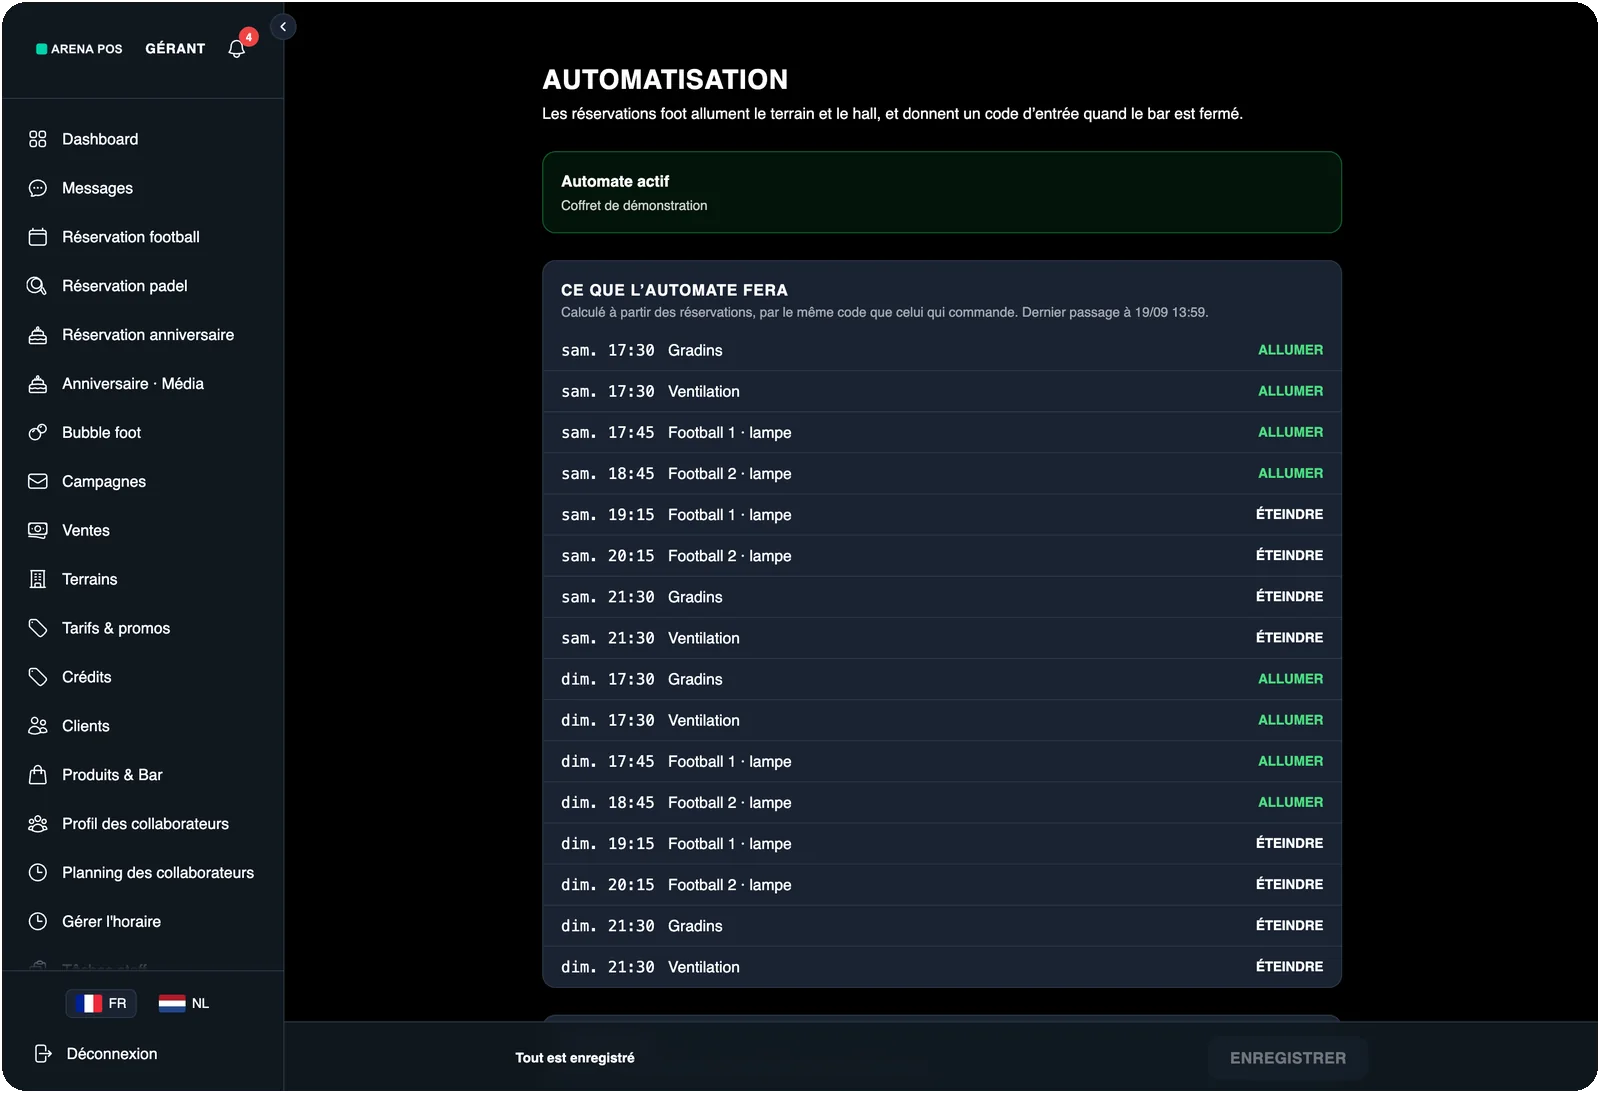
Task: Open notifications bell with badge
Action: pyautogui.click(x=238, y=47)
